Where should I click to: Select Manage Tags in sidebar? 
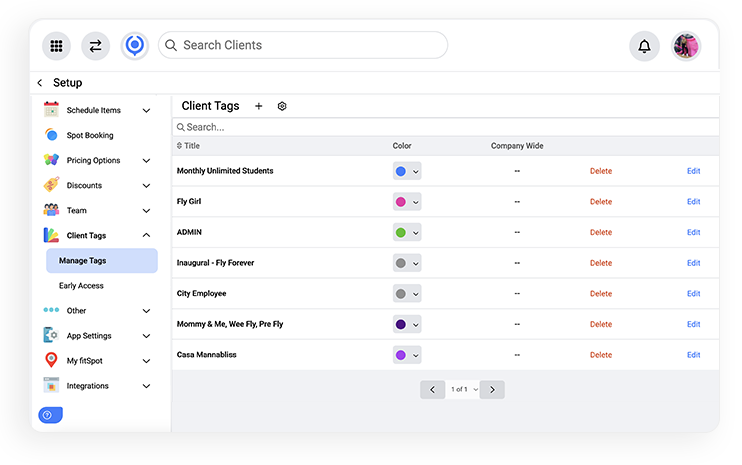coord(102,261)
